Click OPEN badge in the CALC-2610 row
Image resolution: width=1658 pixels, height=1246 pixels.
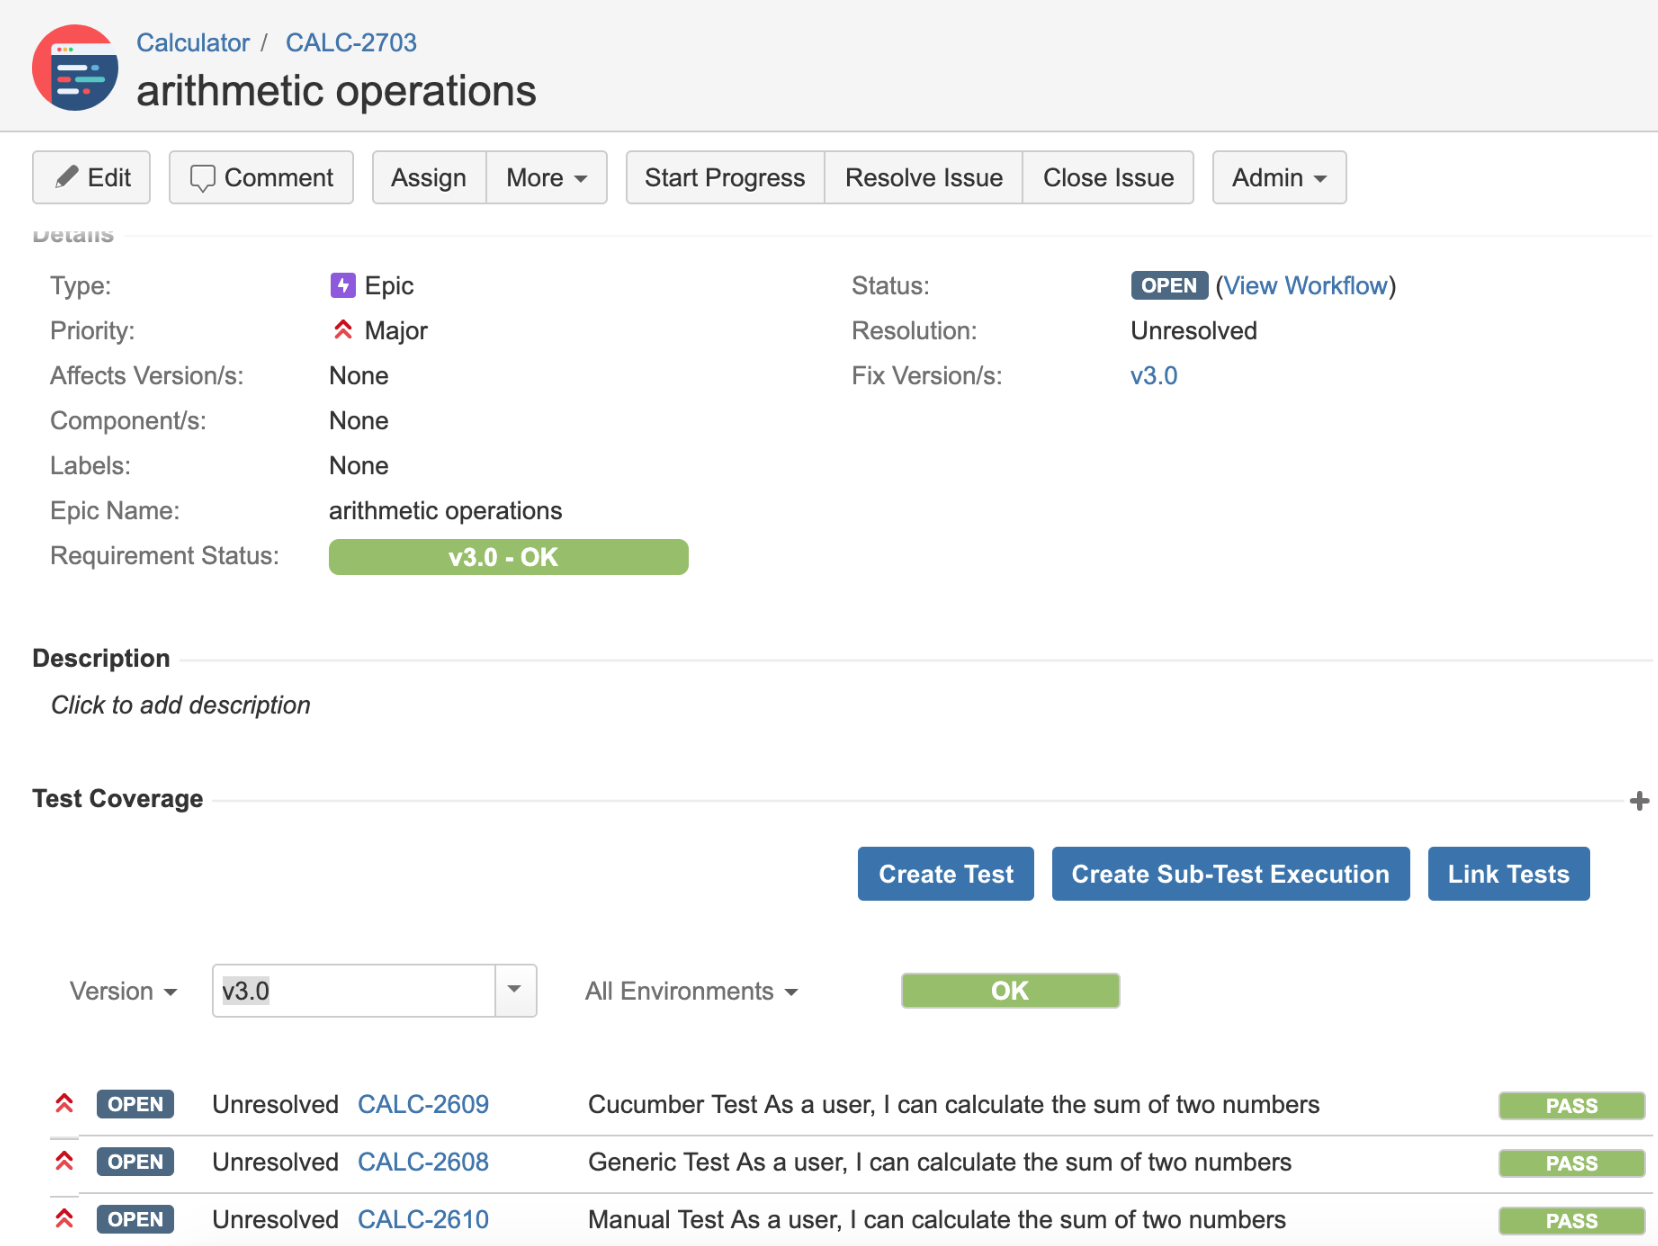tap(135, 1219)
